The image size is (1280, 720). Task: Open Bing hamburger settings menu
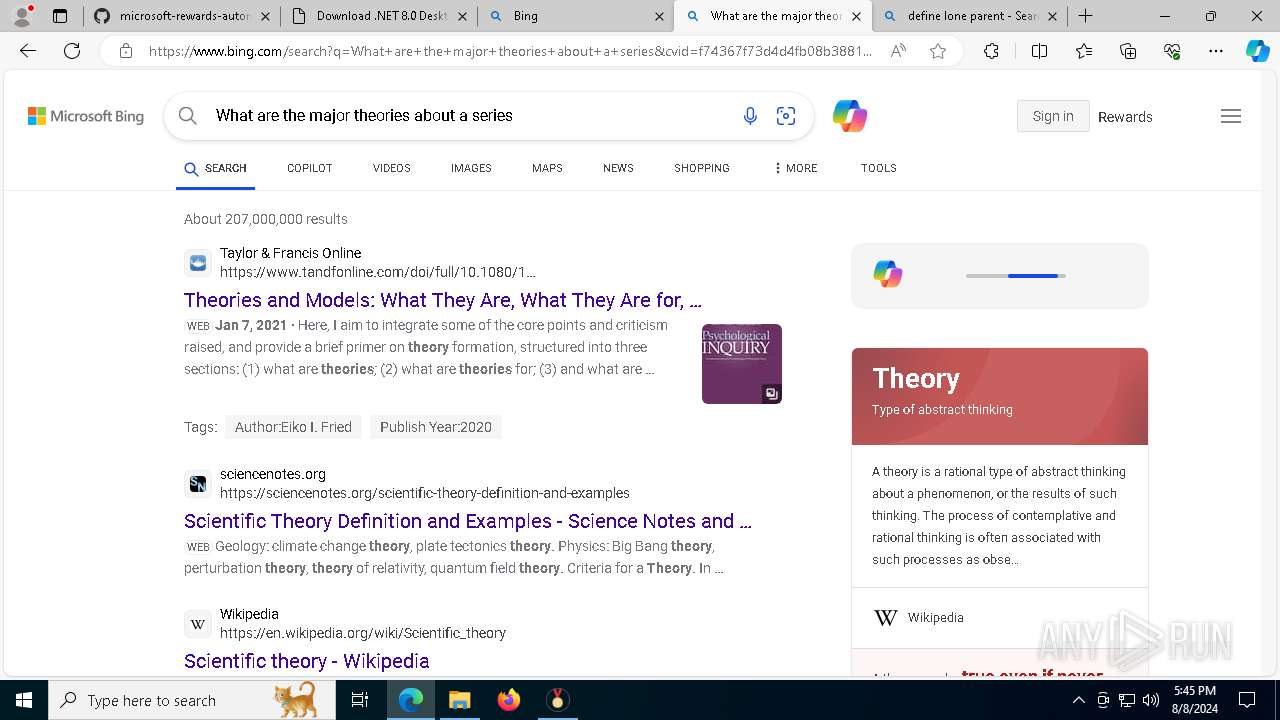click(1231, 116)
